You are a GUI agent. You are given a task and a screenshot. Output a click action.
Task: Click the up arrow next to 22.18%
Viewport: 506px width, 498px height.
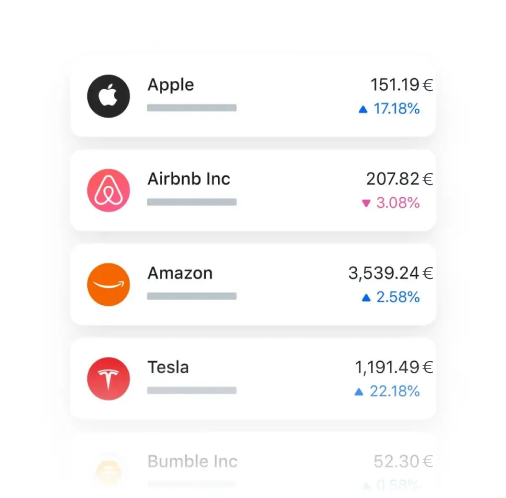359,391
